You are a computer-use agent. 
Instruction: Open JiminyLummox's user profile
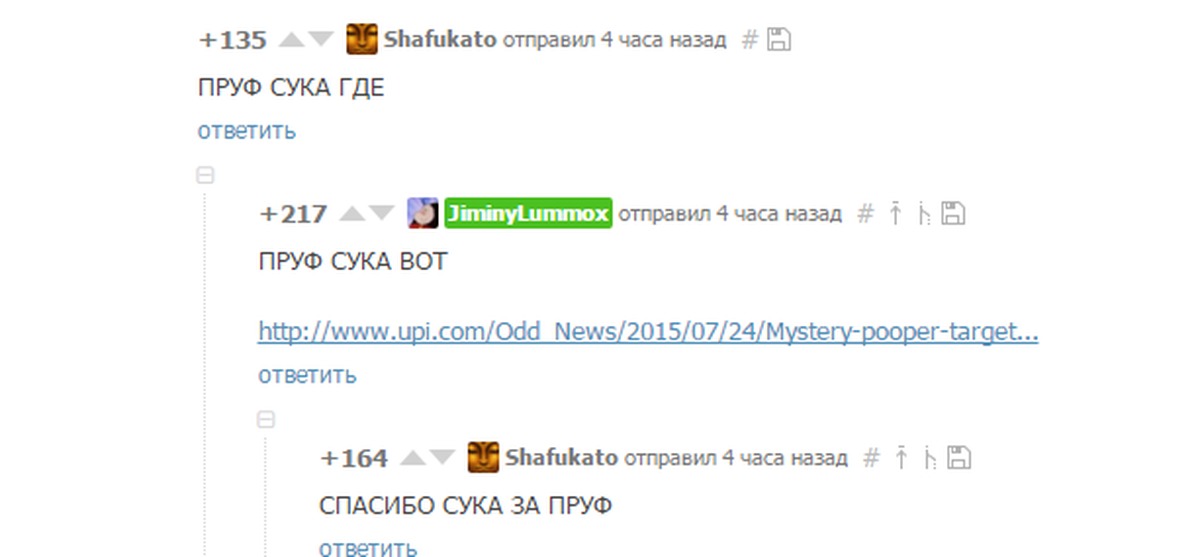tap(528, 213)
